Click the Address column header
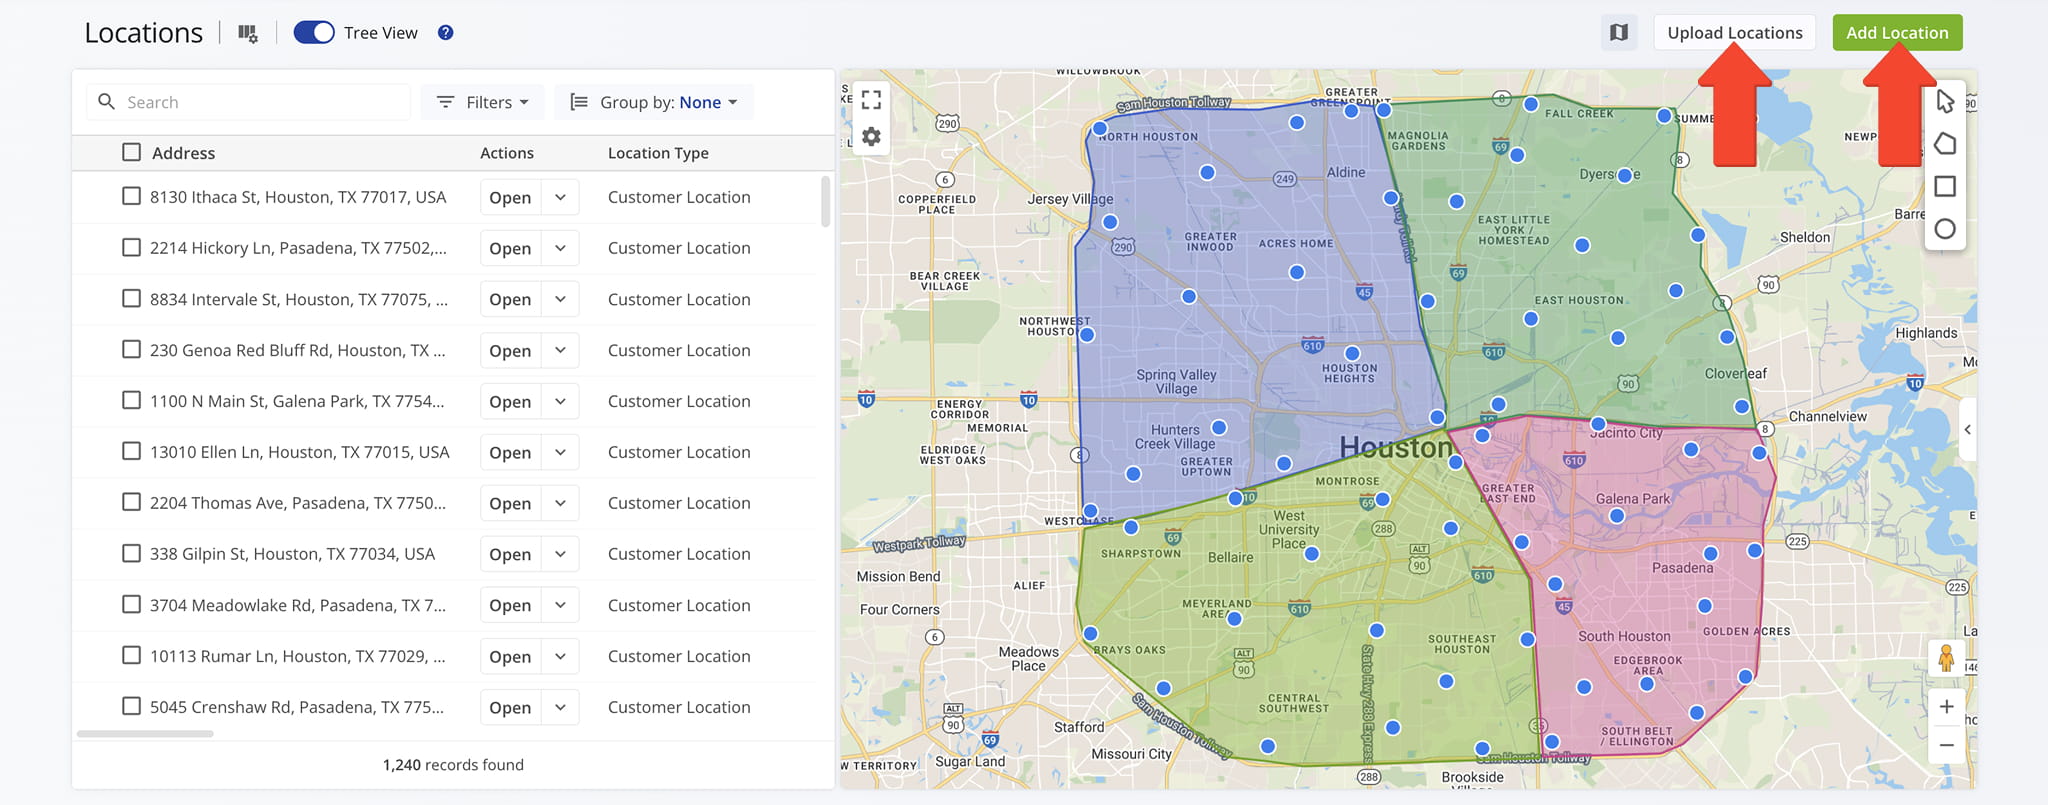The width and height of the screenshot is (2048, 805). pyautogui.click(x=183, y=153)
